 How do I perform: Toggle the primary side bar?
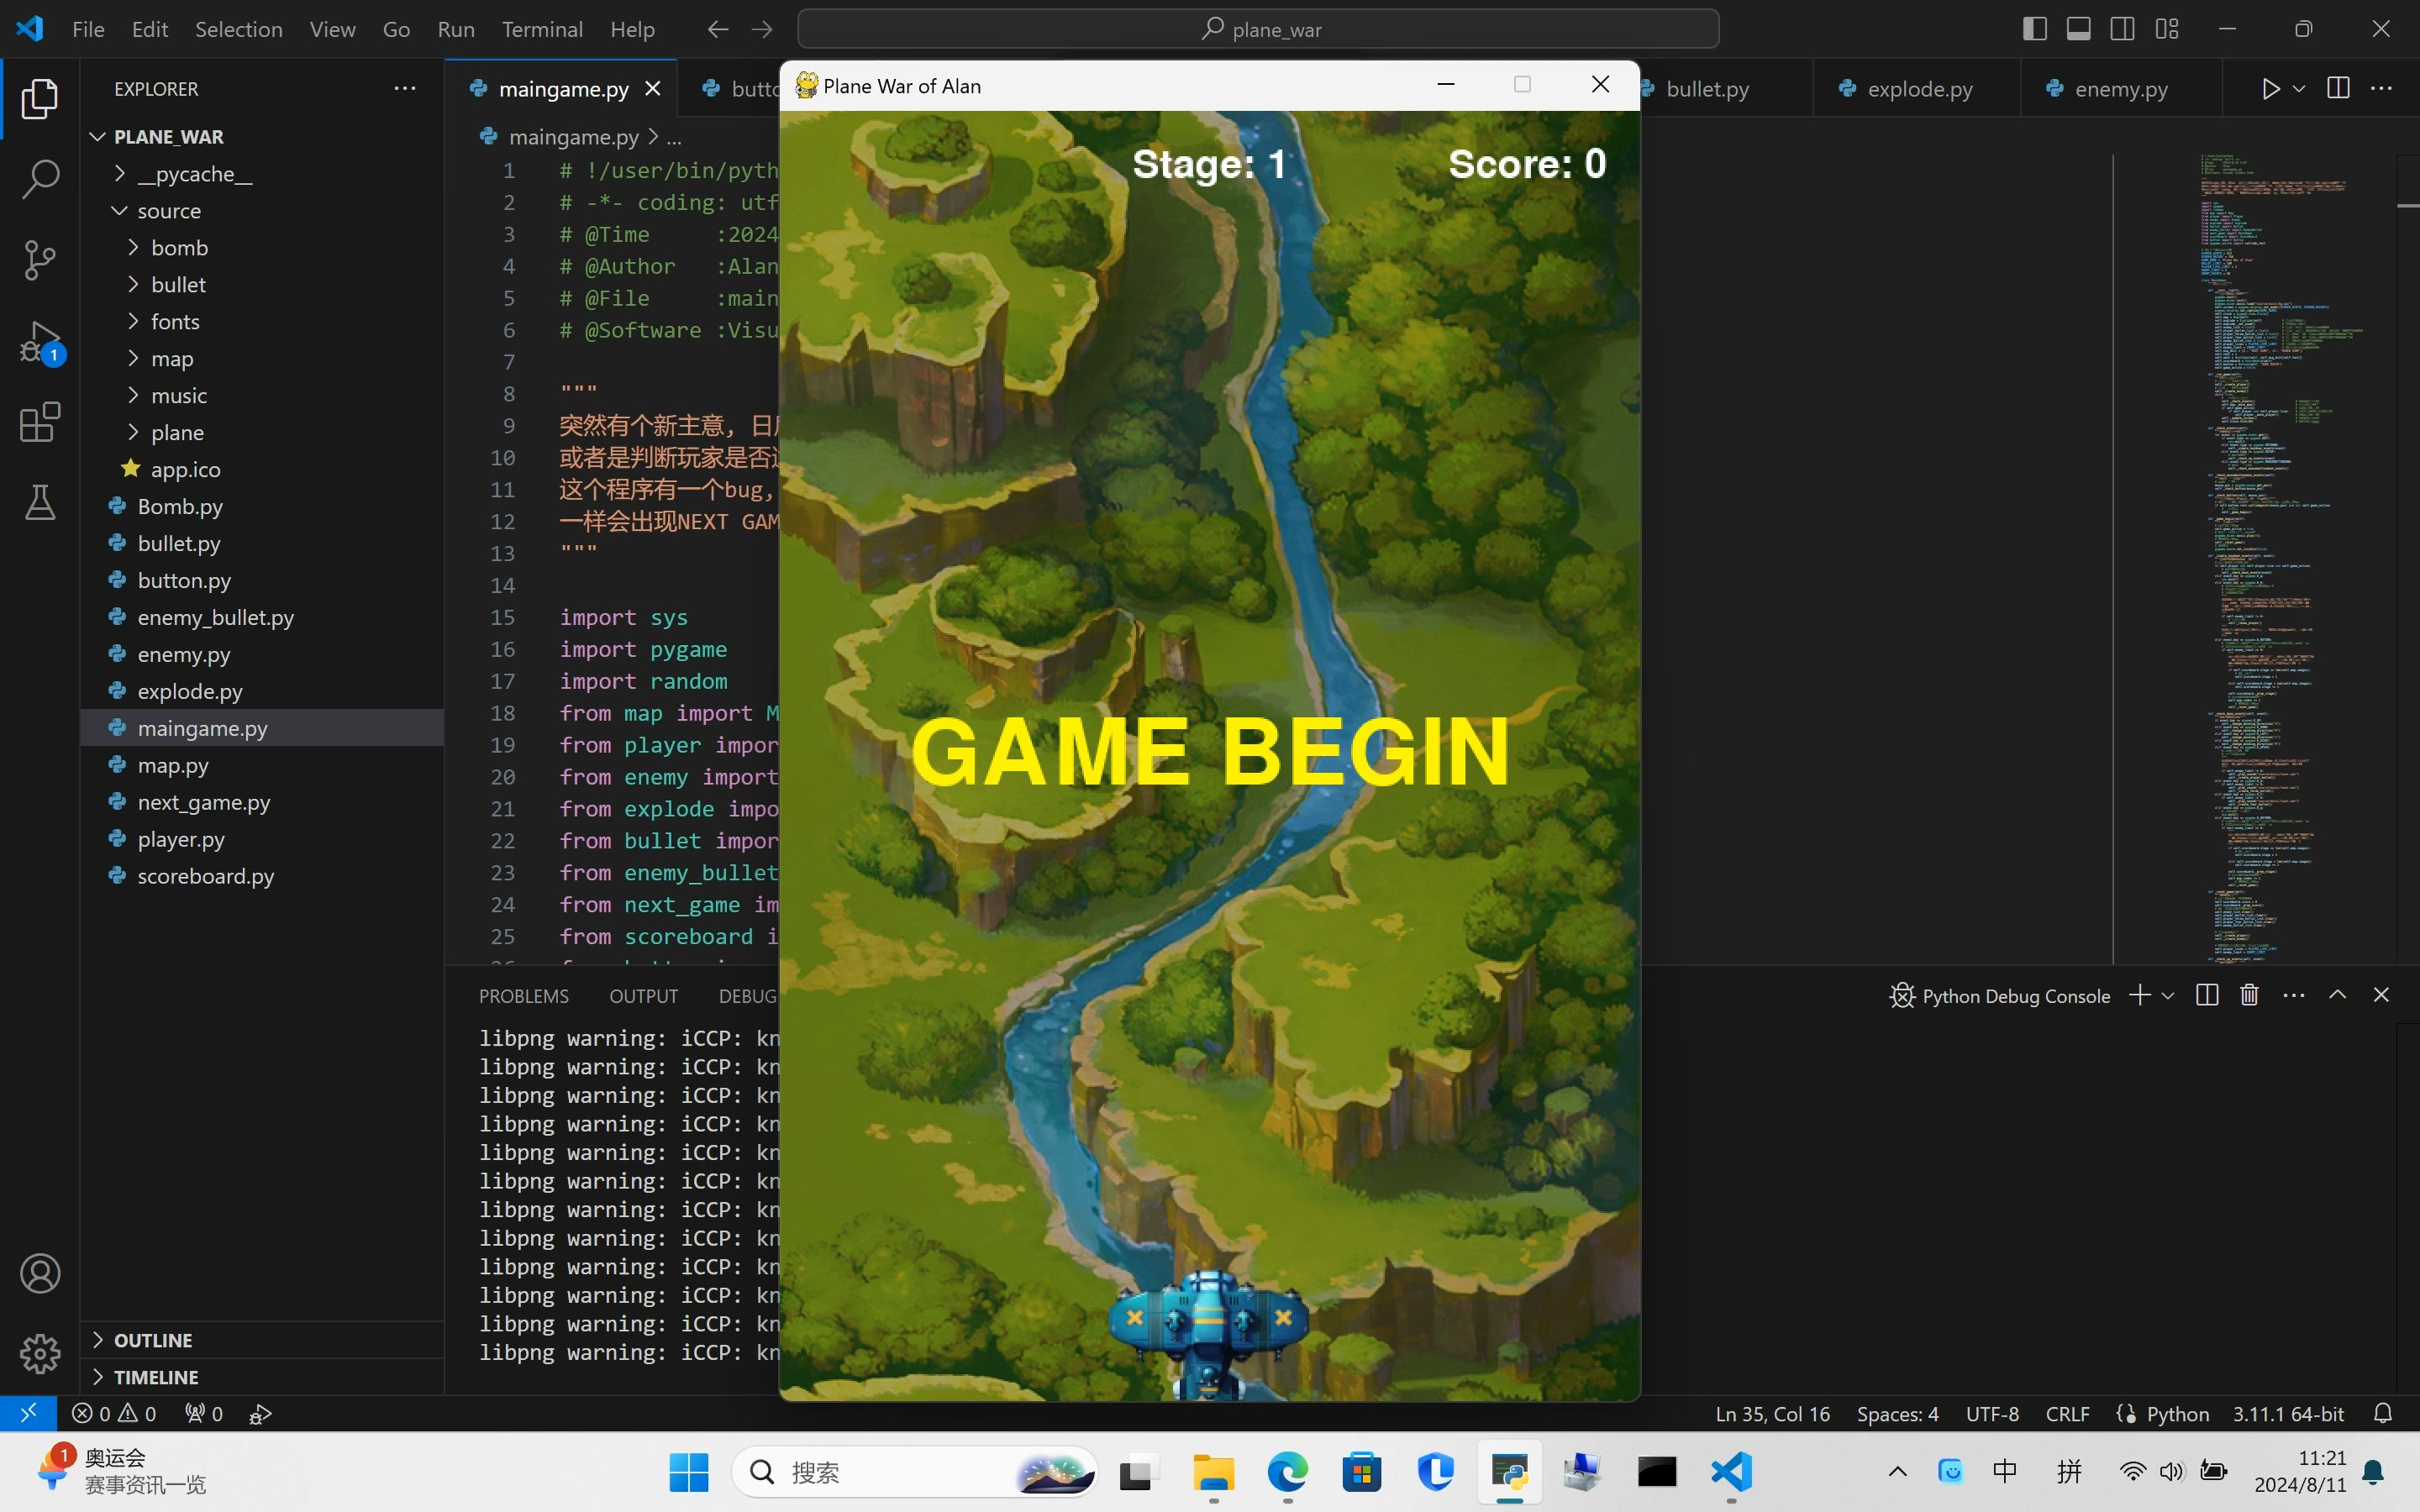[2034, 29]
